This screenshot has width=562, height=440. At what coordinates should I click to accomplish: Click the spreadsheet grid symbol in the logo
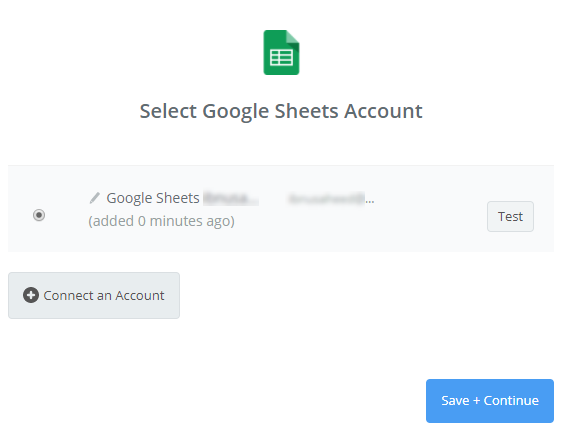pyautogui.click(x=281, y=58)
